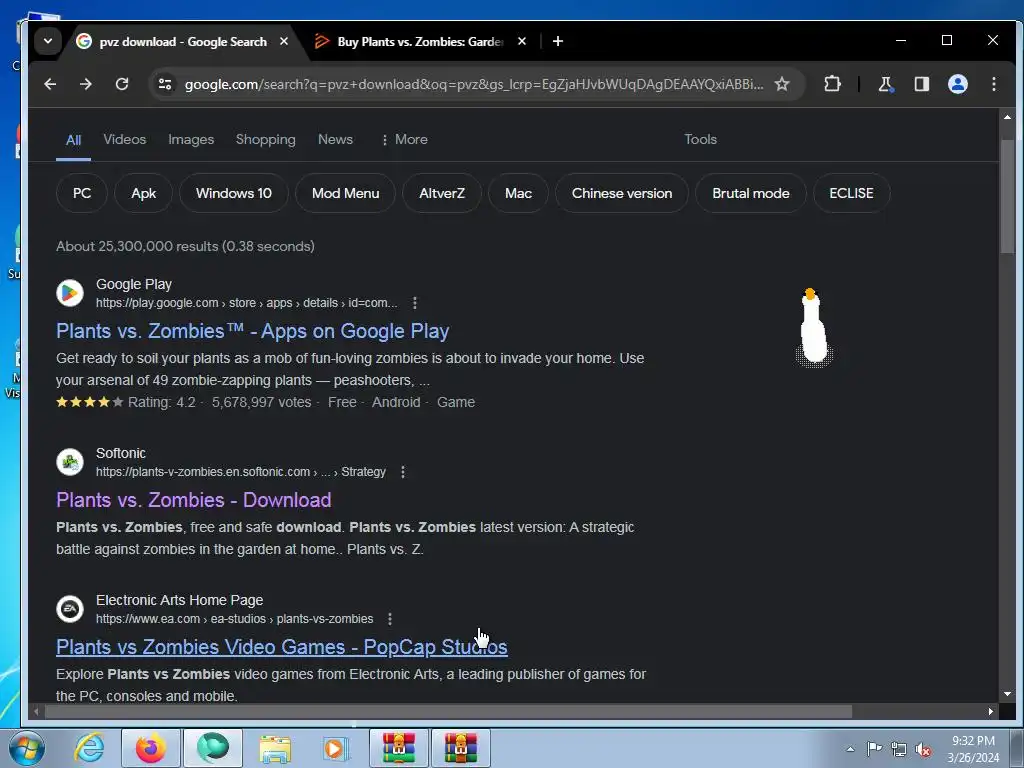Click the horizontal scrollbar thumb
This screenshot has height=768, width=1024.
click(448, 712)
